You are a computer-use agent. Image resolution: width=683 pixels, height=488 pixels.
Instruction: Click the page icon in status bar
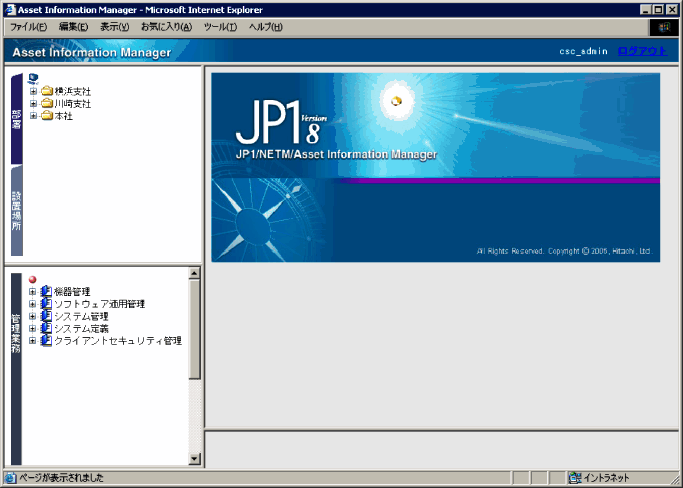coord(10,478)
